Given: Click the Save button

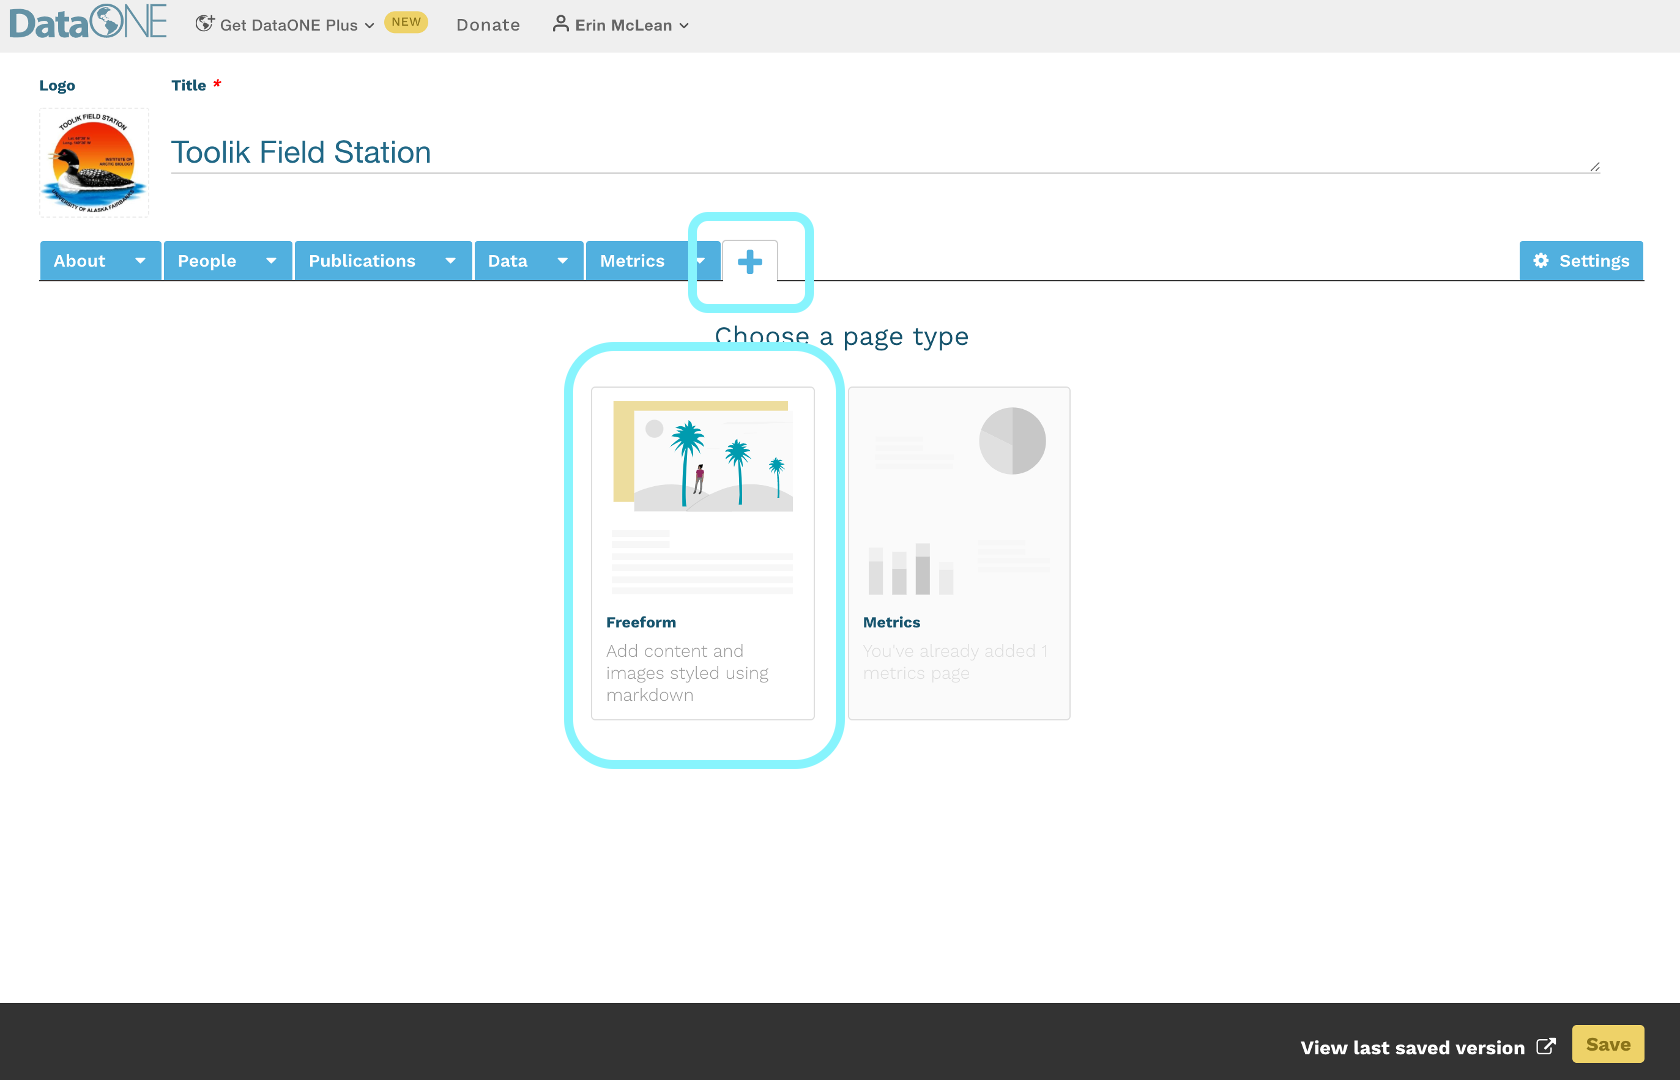Looking at the screenshot, I should pyautogui.click(x=1608, y=1044).
